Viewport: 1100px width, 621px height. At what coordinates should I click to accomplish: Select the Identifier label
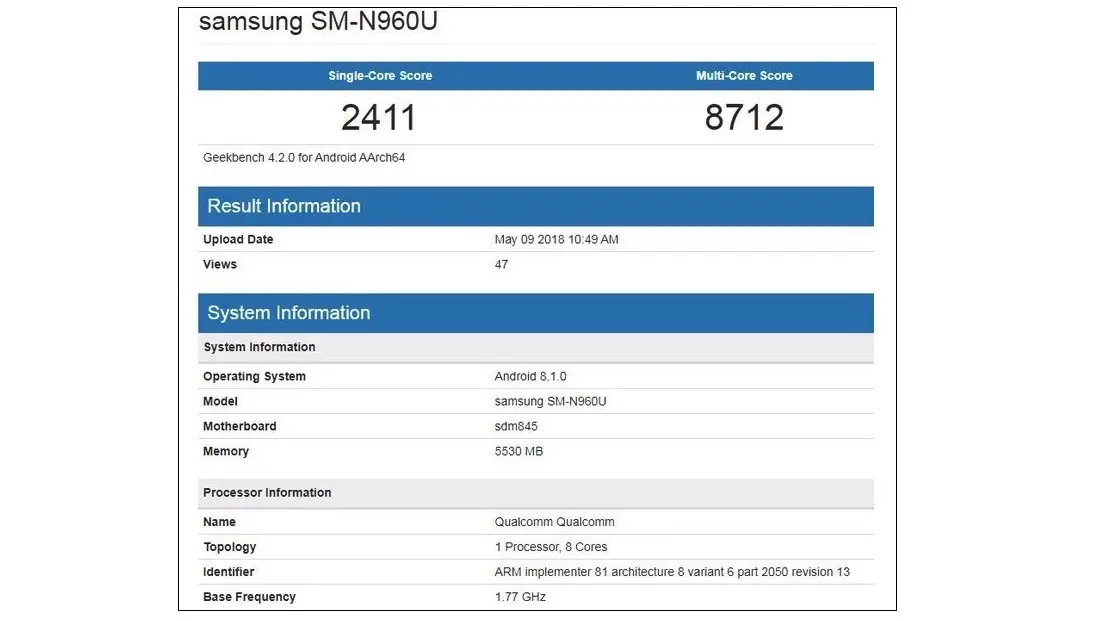pyautogui.click(x=228, y=572)
